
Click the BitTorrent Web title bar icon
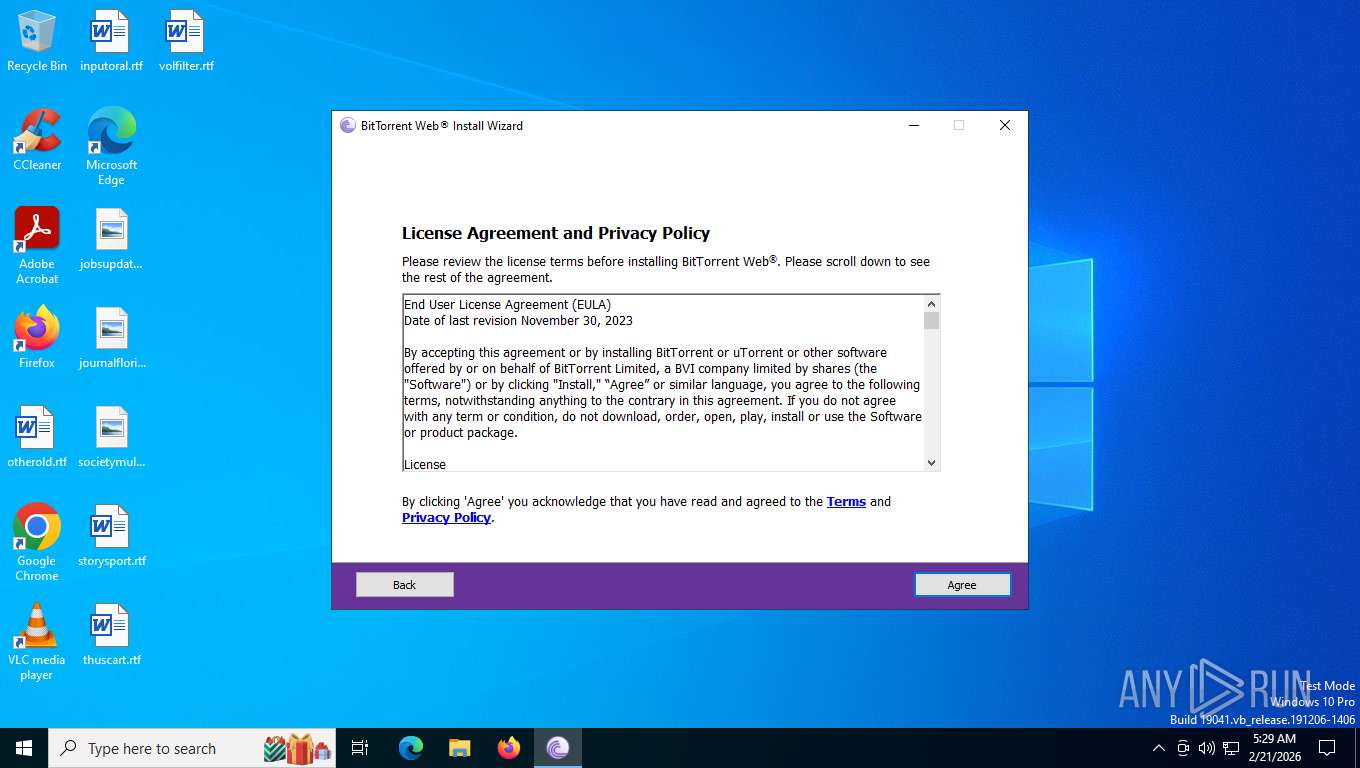point(348,126)
